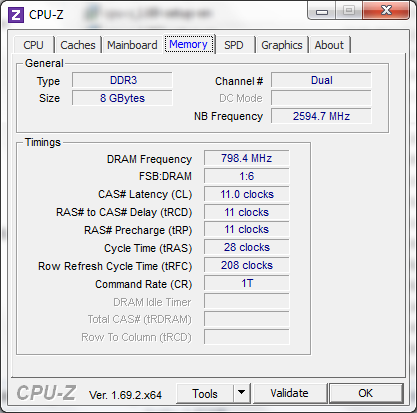The width and height of the screenshot is (417, 413).
Task: Switch to the CPU tab
Action: pyautogui.click(x=33, y=45)
